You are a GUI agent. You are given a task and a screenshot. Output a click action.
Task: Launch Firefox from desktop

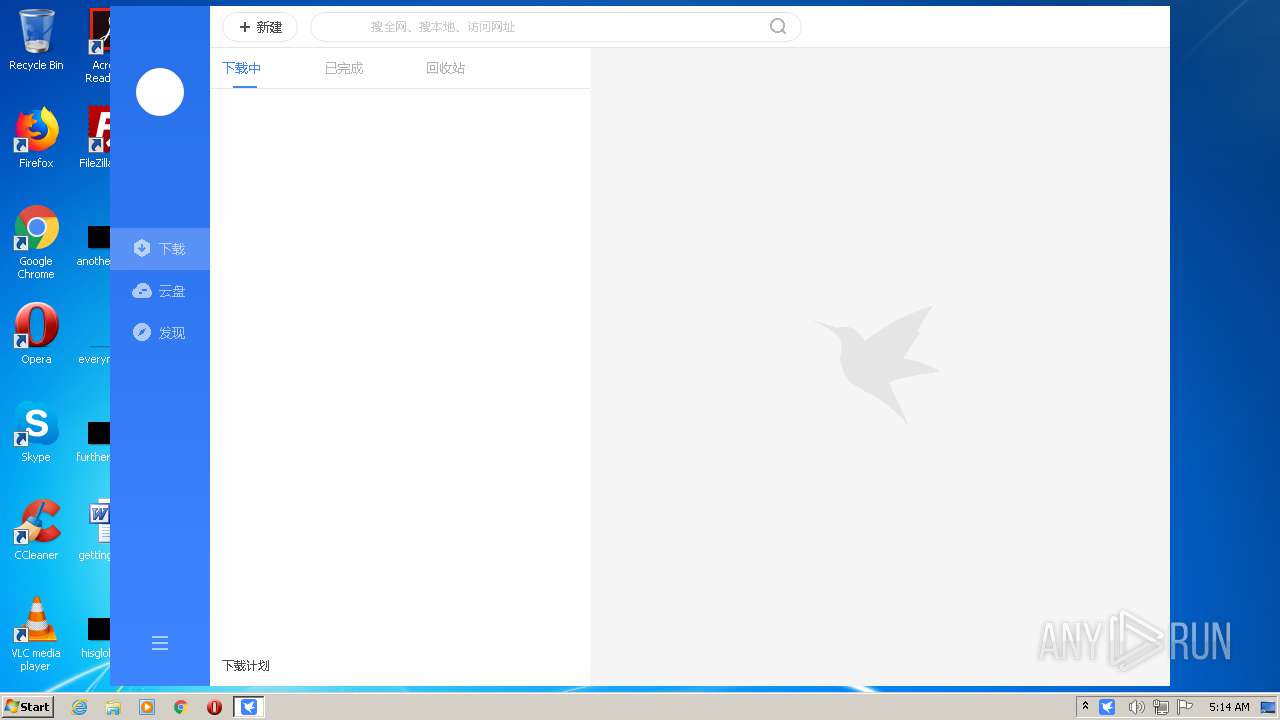(36, 138)
